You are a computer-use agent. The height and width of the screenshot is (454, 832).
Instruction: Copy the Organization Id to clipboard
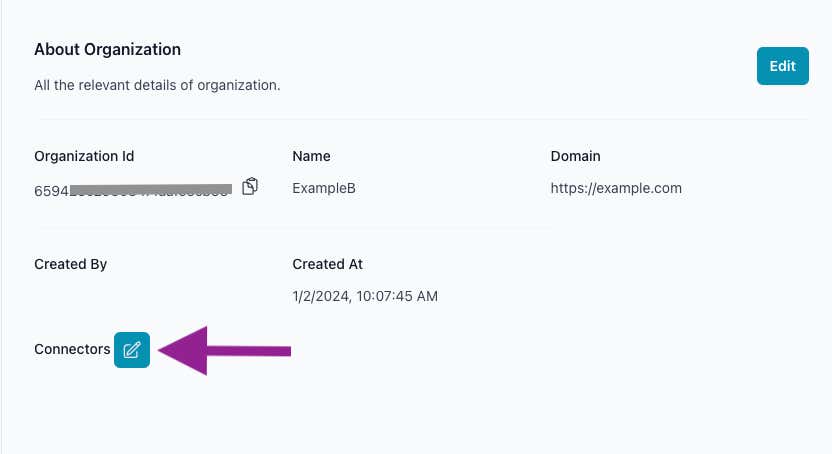[x=250, y=187]
